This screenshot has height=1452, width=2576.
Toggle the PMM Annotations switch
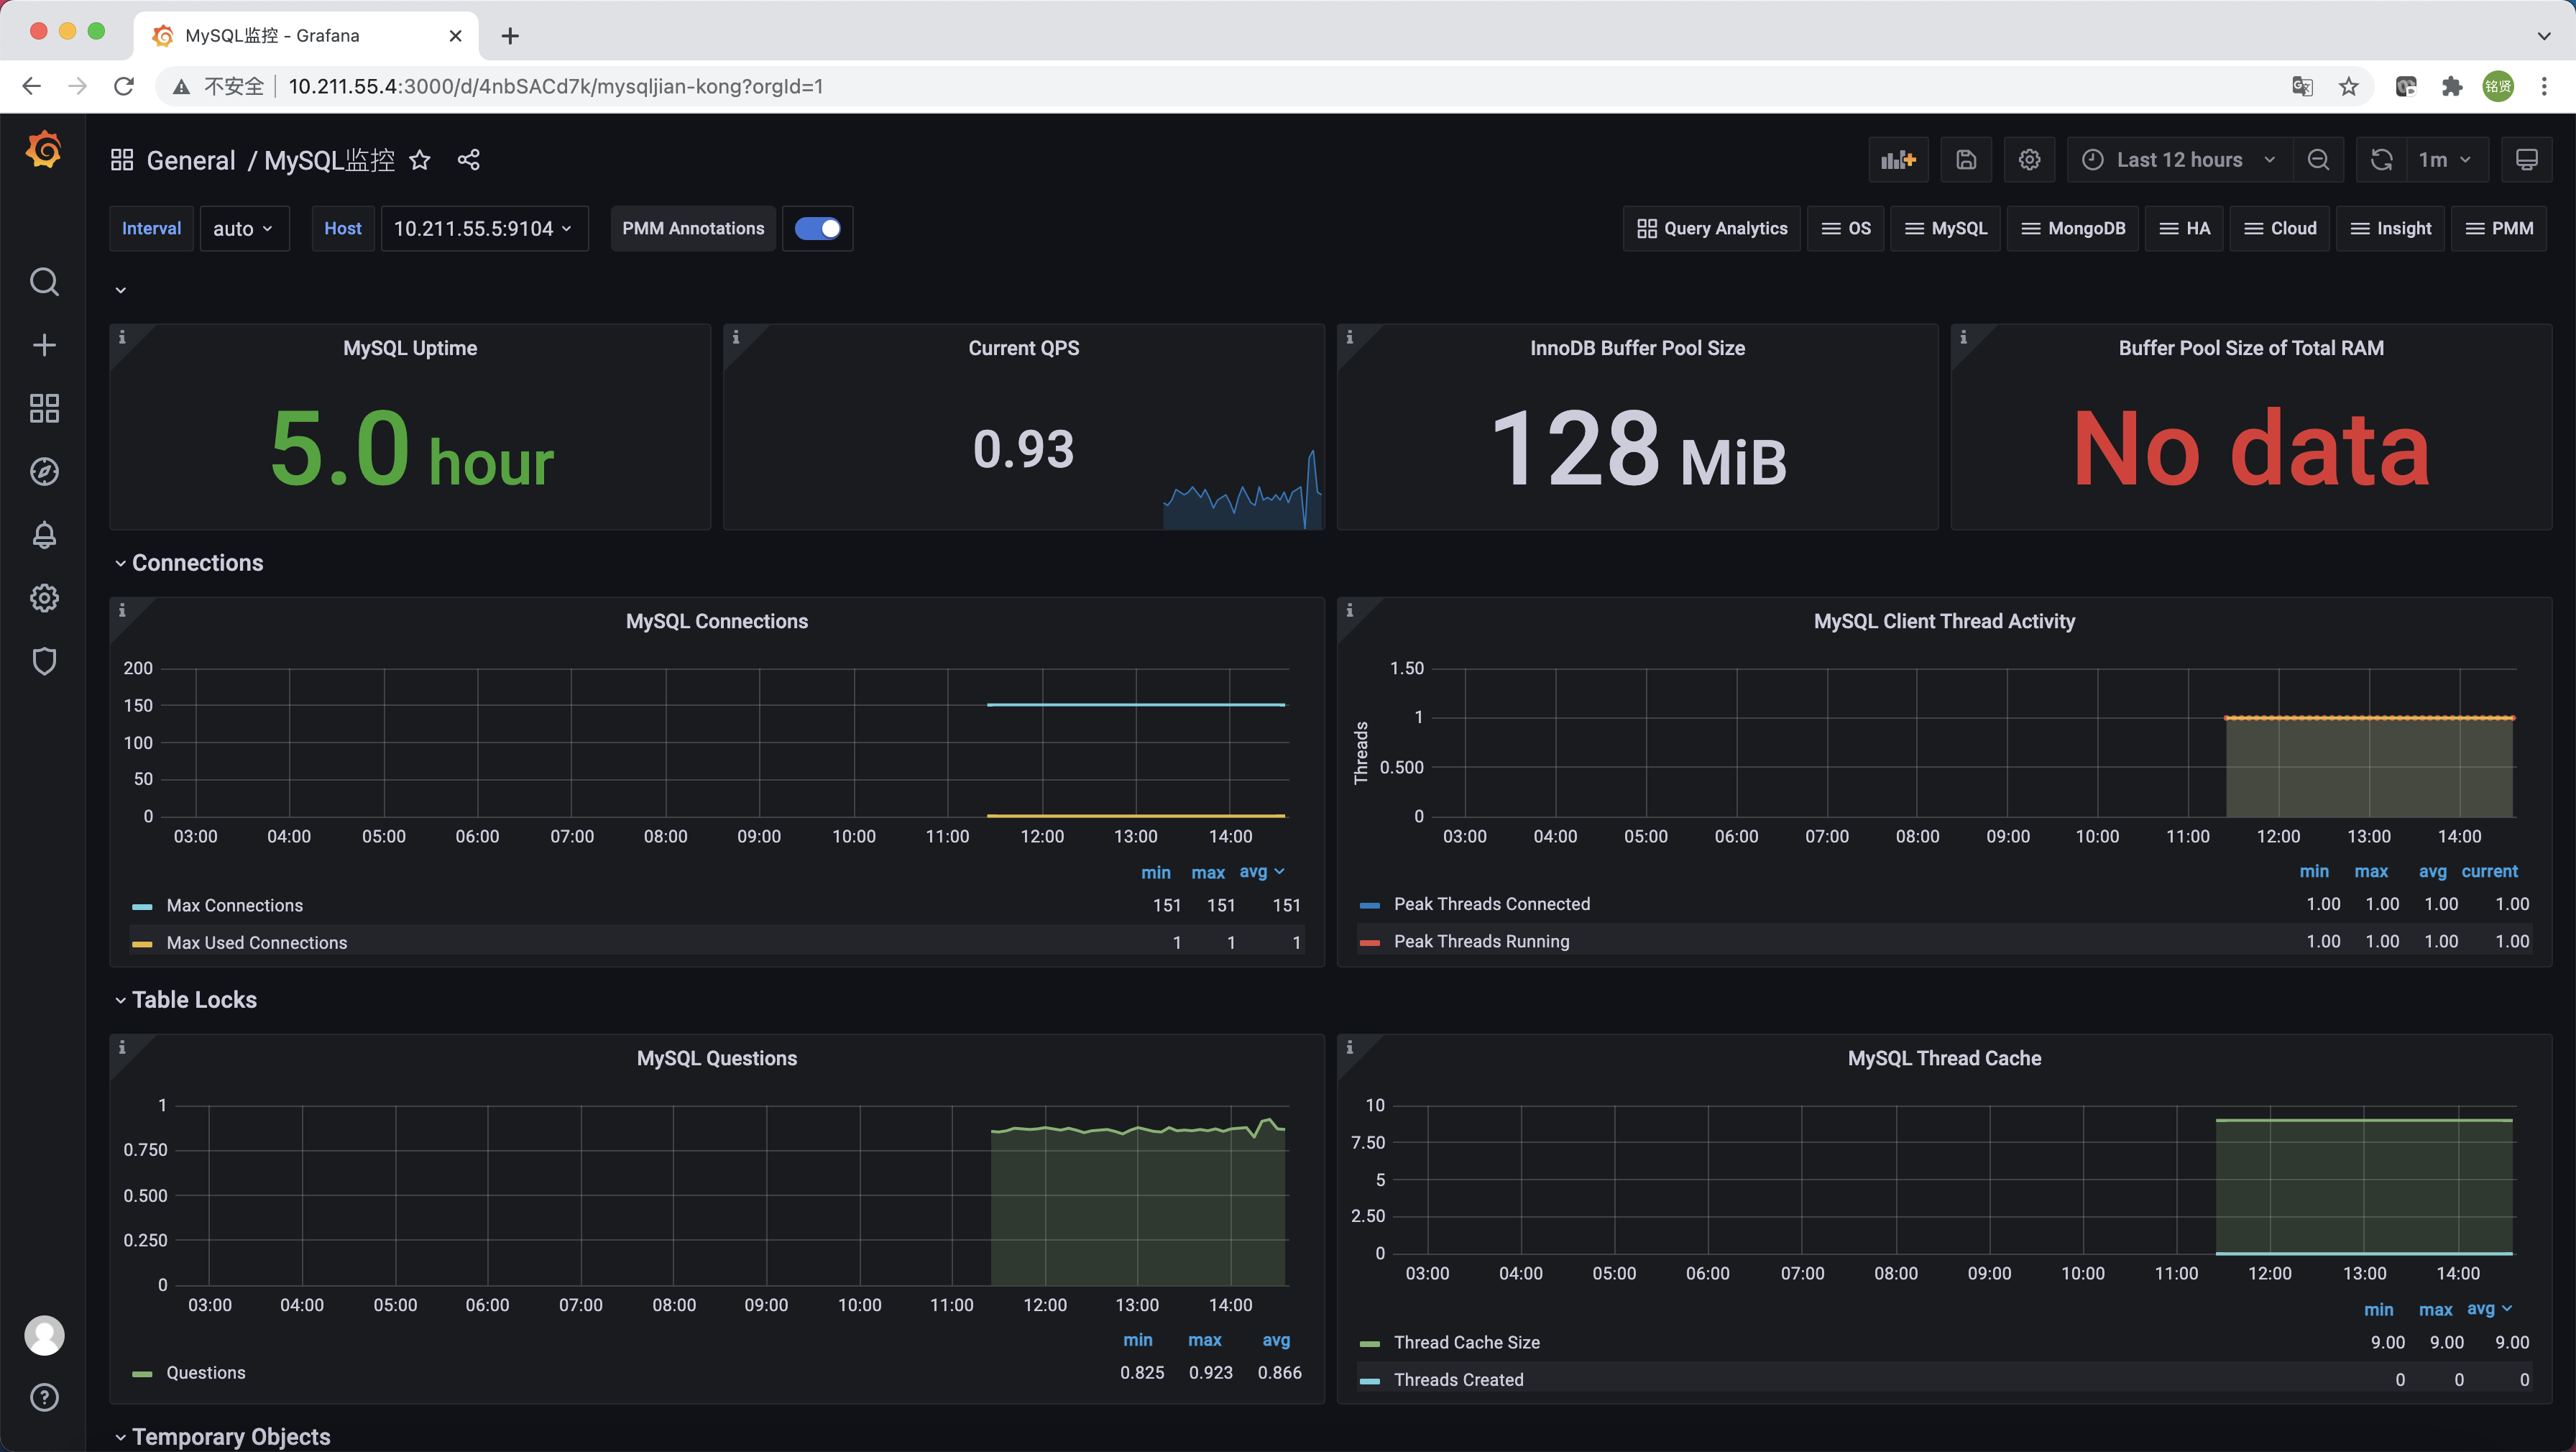pyautogui.click(x=817, y=229)
